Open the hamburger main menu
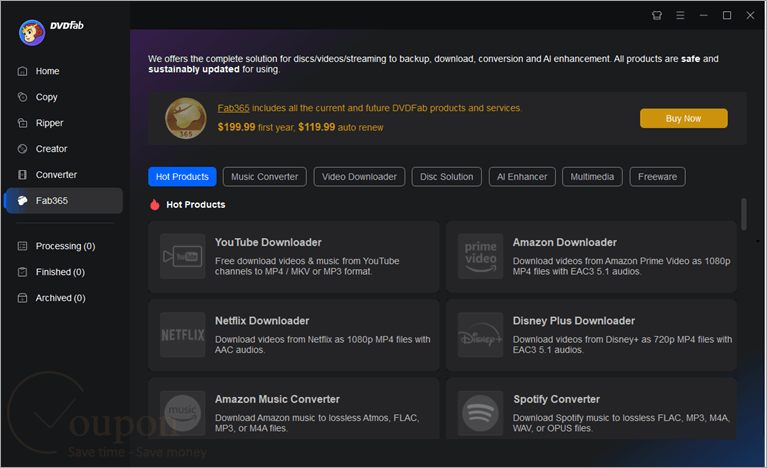 coord(680,16)
